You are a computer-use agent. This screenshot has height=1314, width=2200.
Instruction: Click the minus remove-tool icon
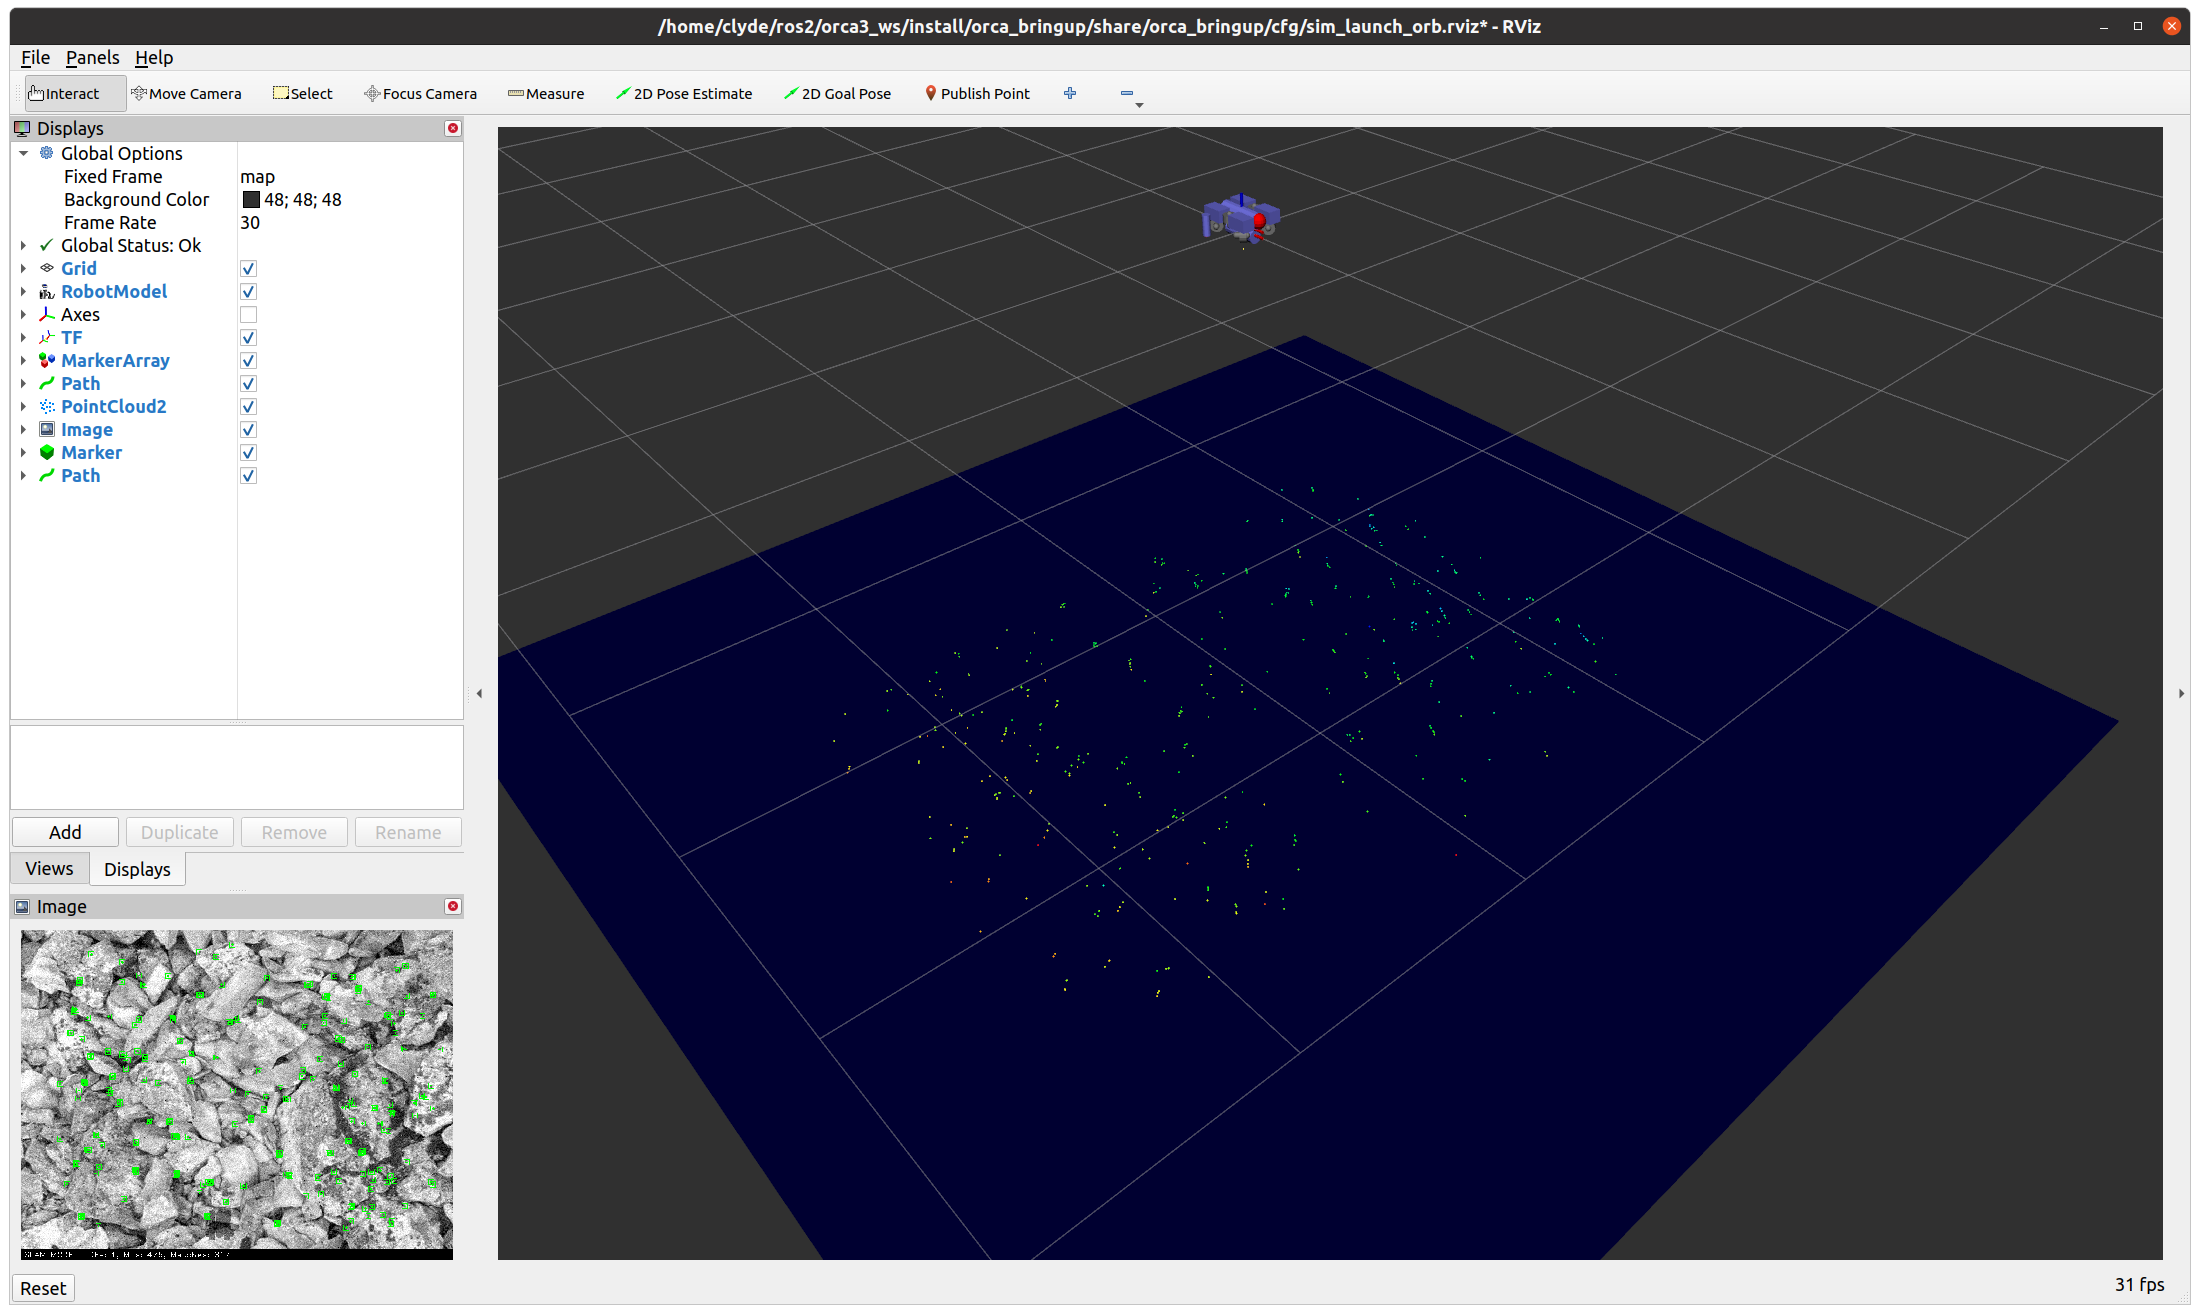click(1127, 93)
